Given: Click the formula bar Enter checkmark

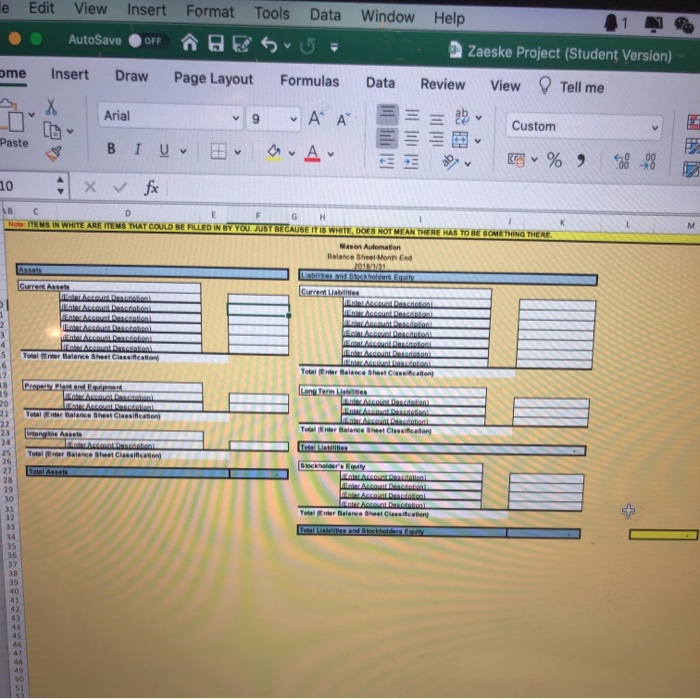Looking at the screenshot, I should tap(120, 187).
